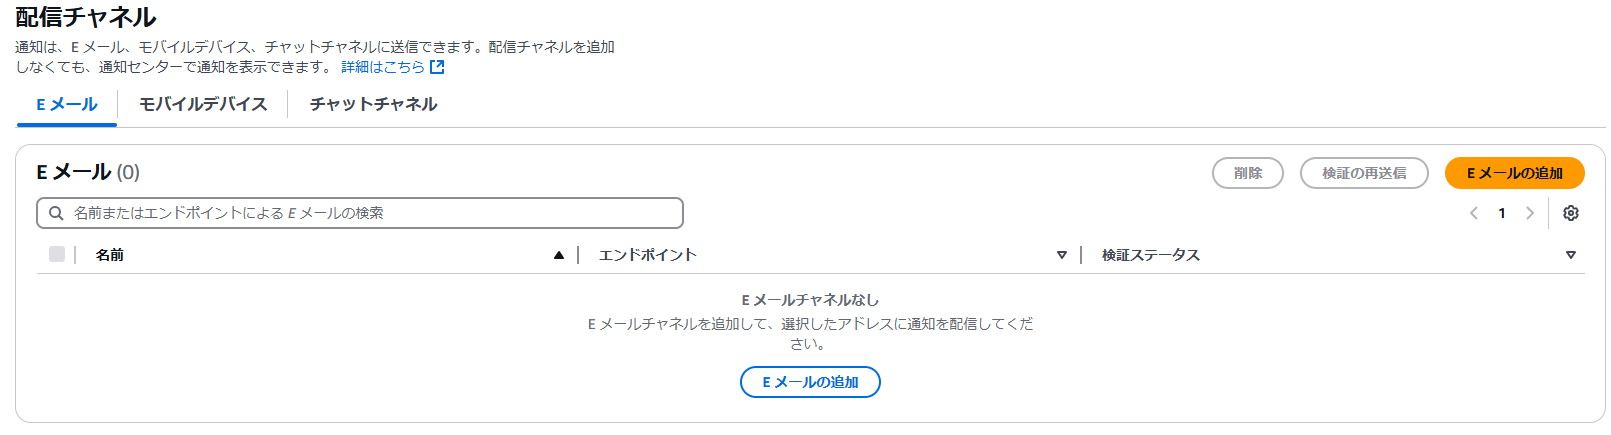Image resolution: width=1611 pixels, height=435 pixels.
Task: Go to next page arrow
Action: tap(1530, 213)
